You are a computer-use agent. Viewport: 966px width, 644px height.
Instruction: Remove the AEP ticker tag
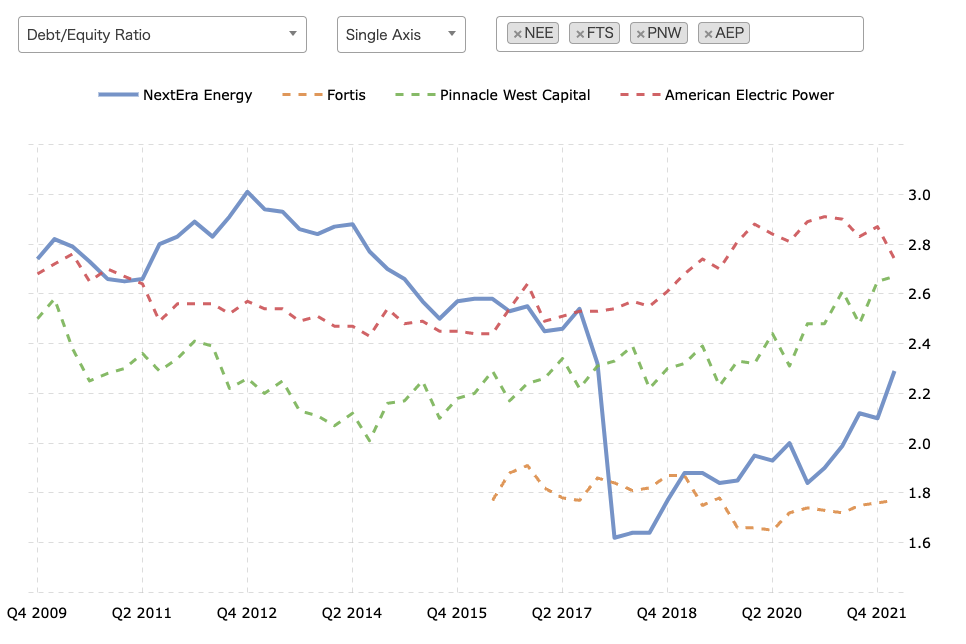(x=708, y=34)
